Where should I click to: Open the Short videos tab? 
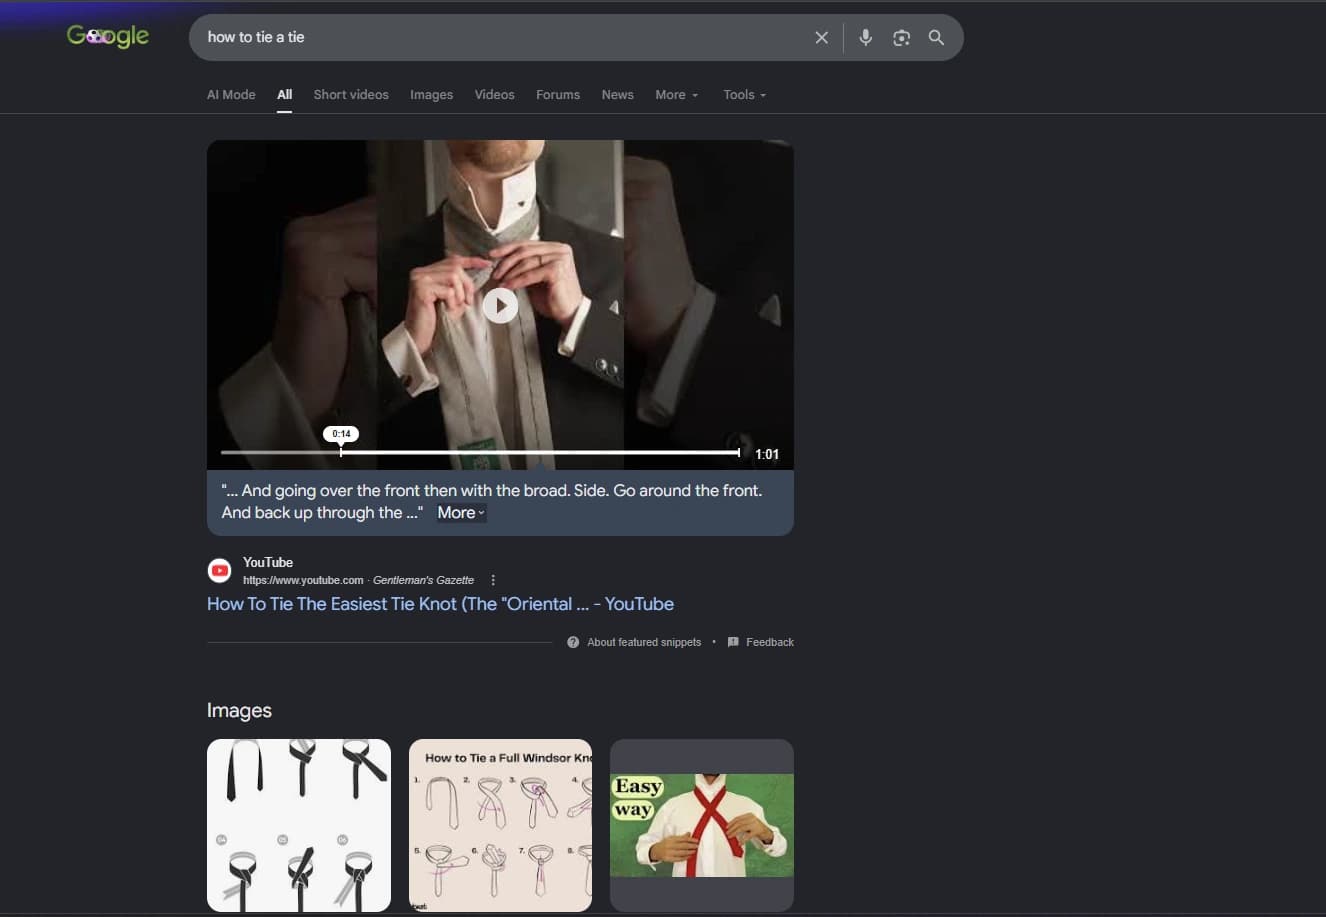(x=351, y=95)
